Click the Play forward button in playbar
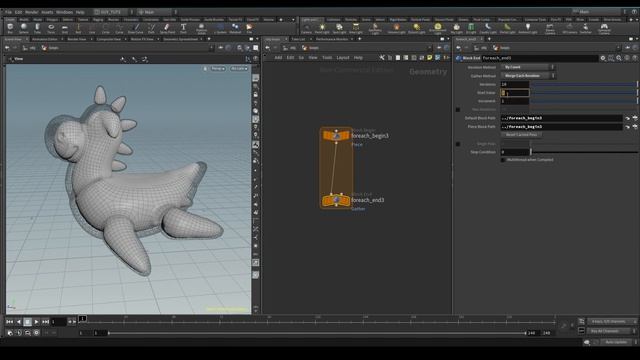Screen dimensions: 640x360 36,322
